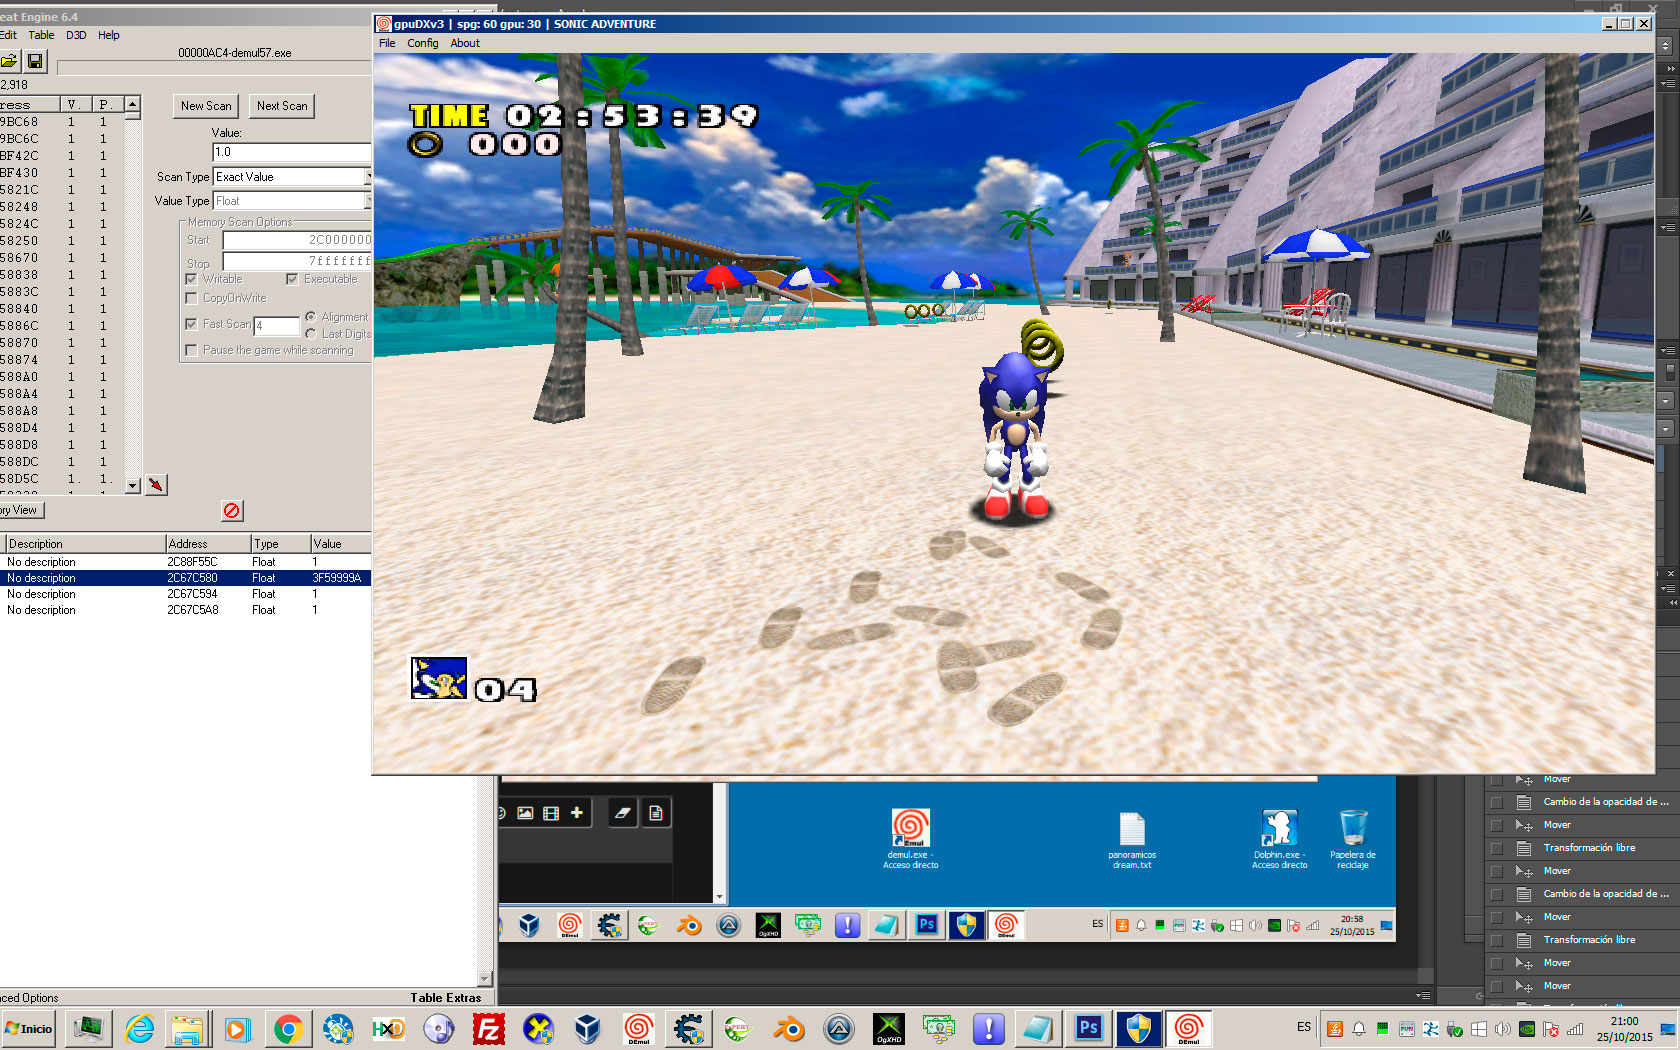Click the Memory View button
Image resolution: width=1680 pixels, height=1050 pixels.
(20, 510)
